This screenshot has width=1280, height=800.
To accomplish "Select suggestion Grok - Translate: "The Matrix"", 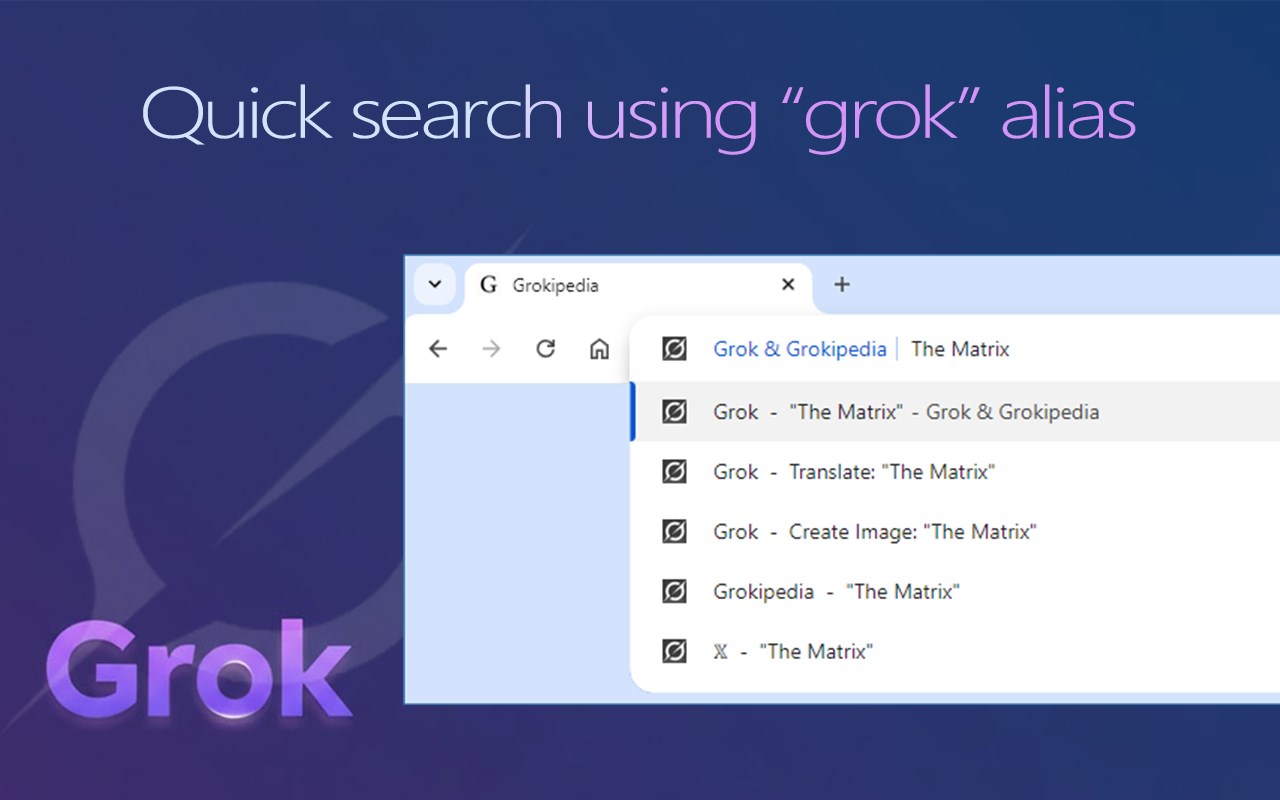I will [955, 472].
